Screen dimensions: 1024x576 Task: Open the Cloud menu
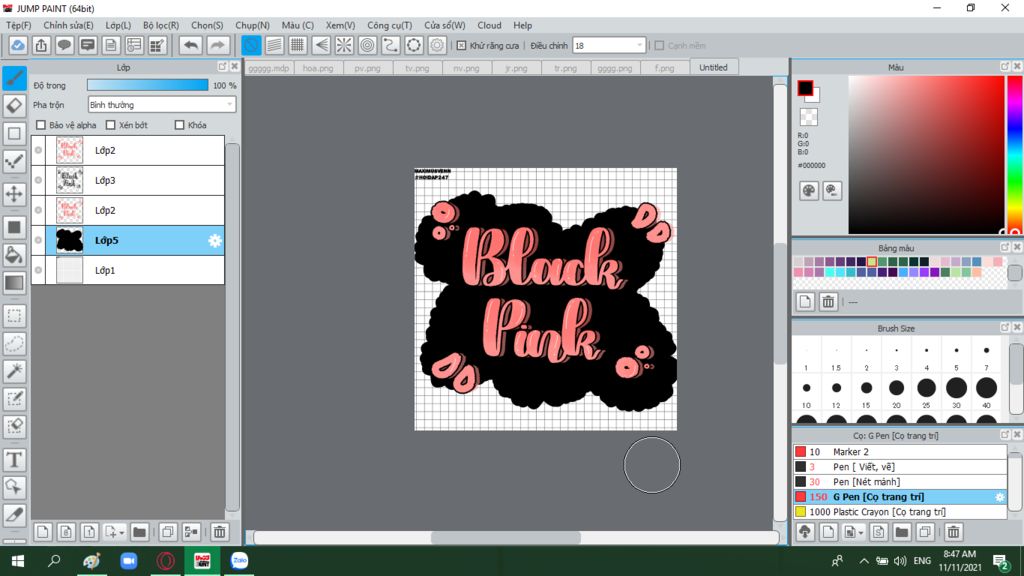coord(489,25)
